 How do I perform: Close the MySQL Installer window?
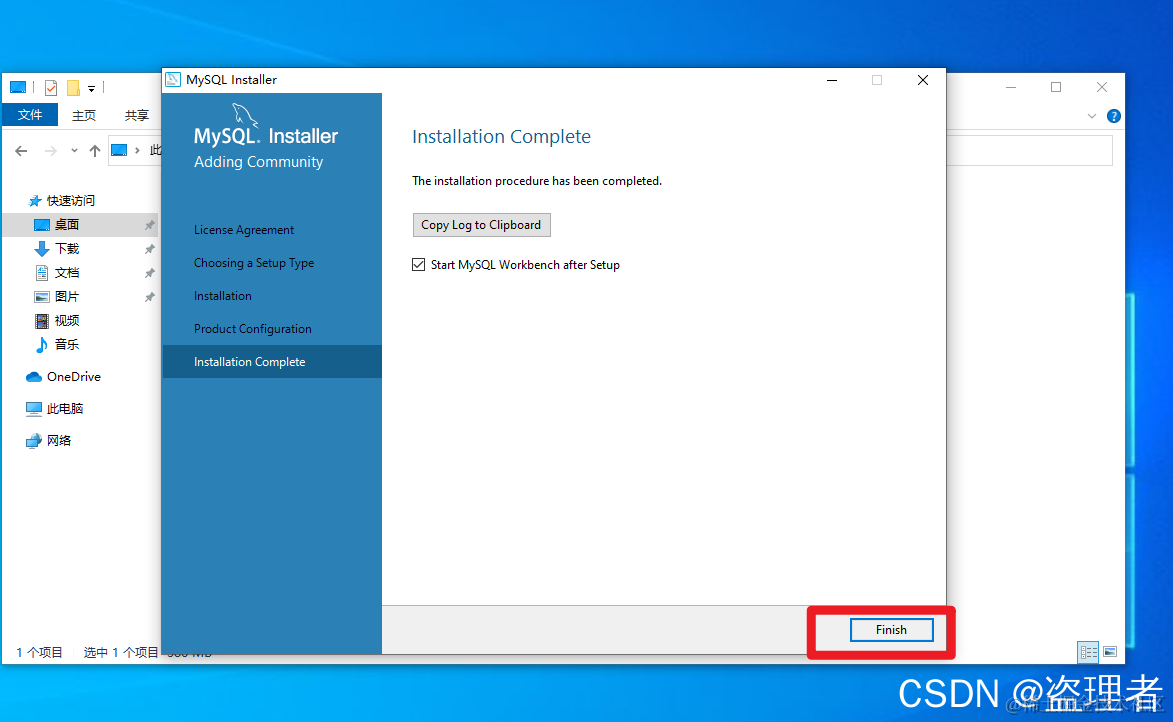click(923, 80)
